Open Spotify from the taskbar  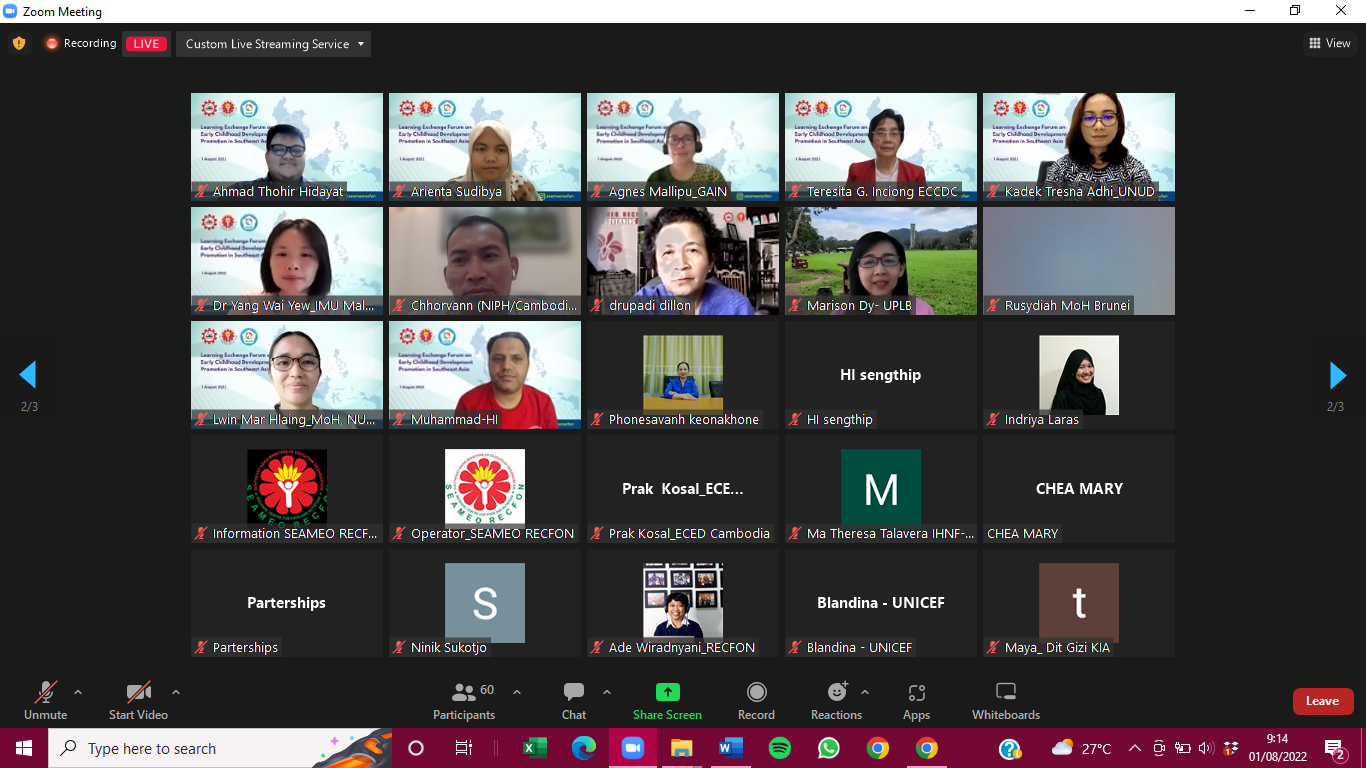click(x=780, y=748)
